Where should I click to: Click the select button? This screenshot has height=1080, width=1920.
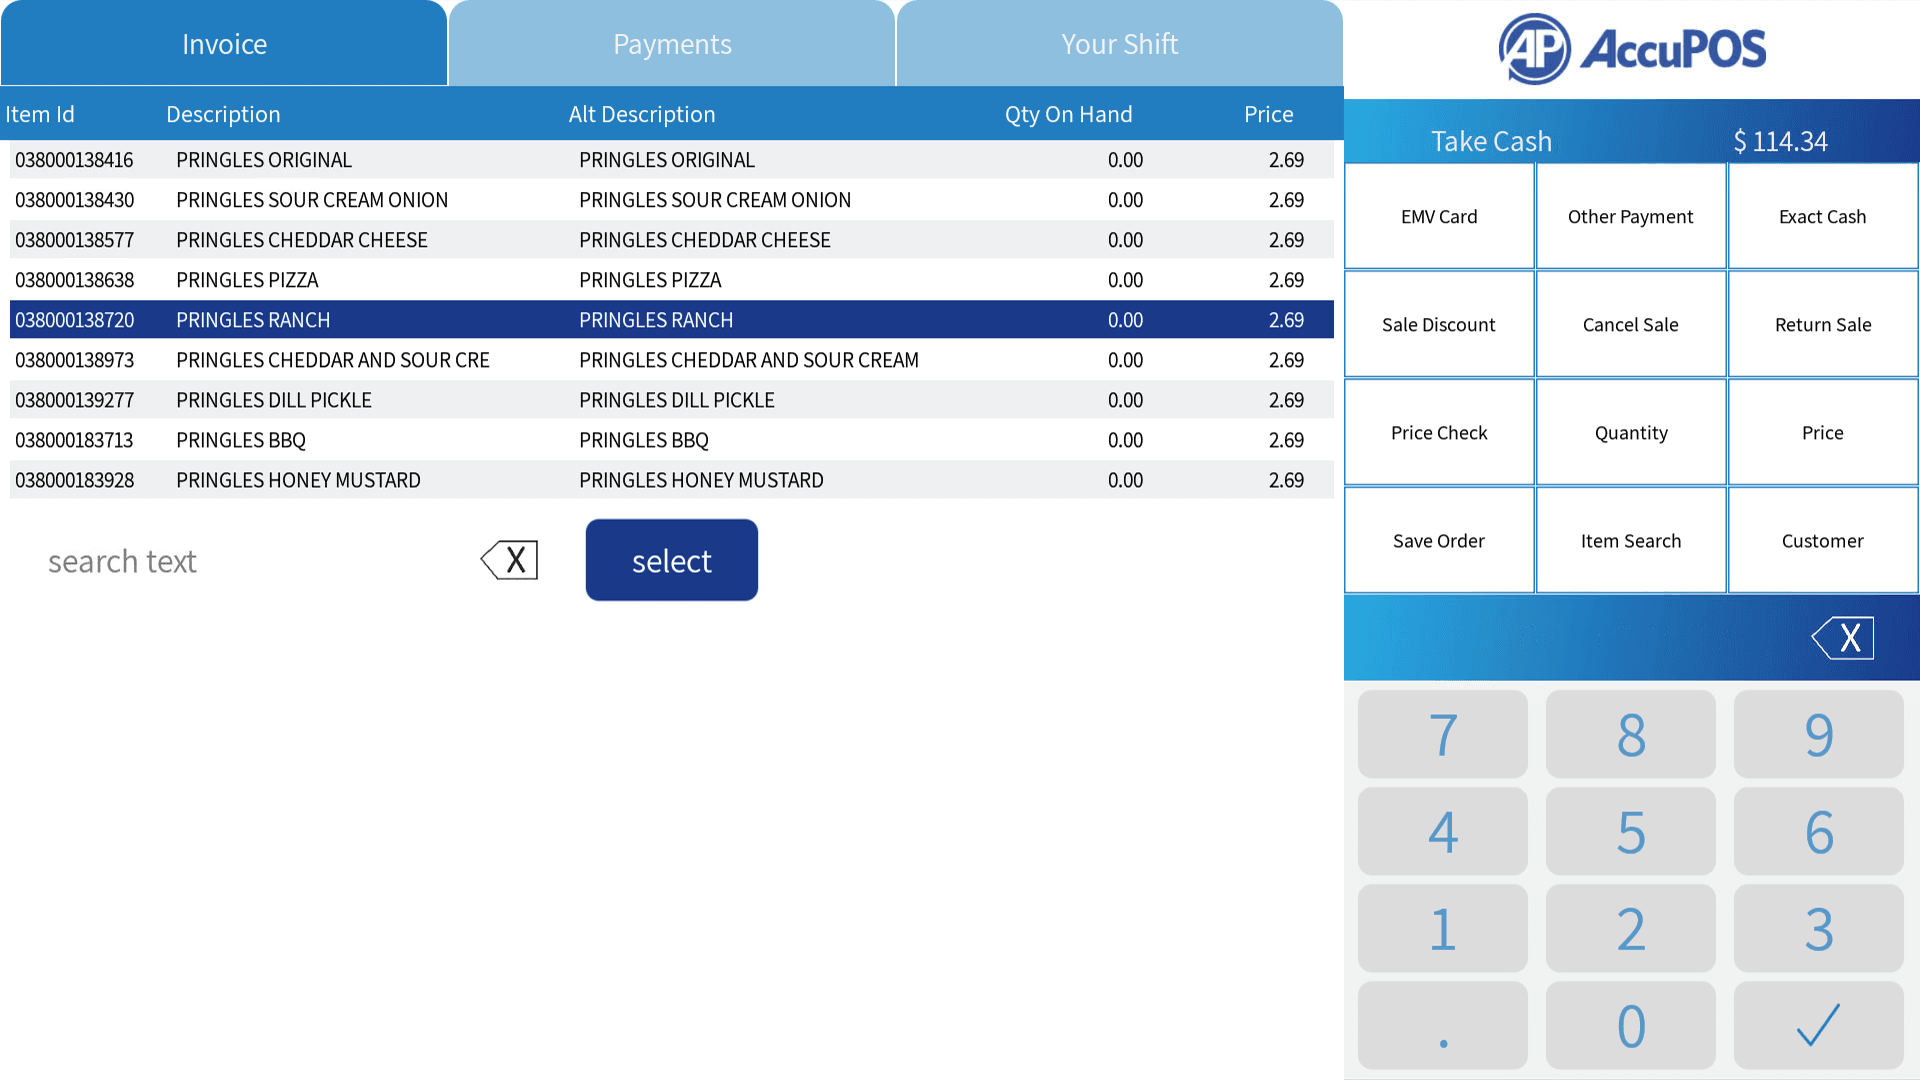click(x=672, y=560)
